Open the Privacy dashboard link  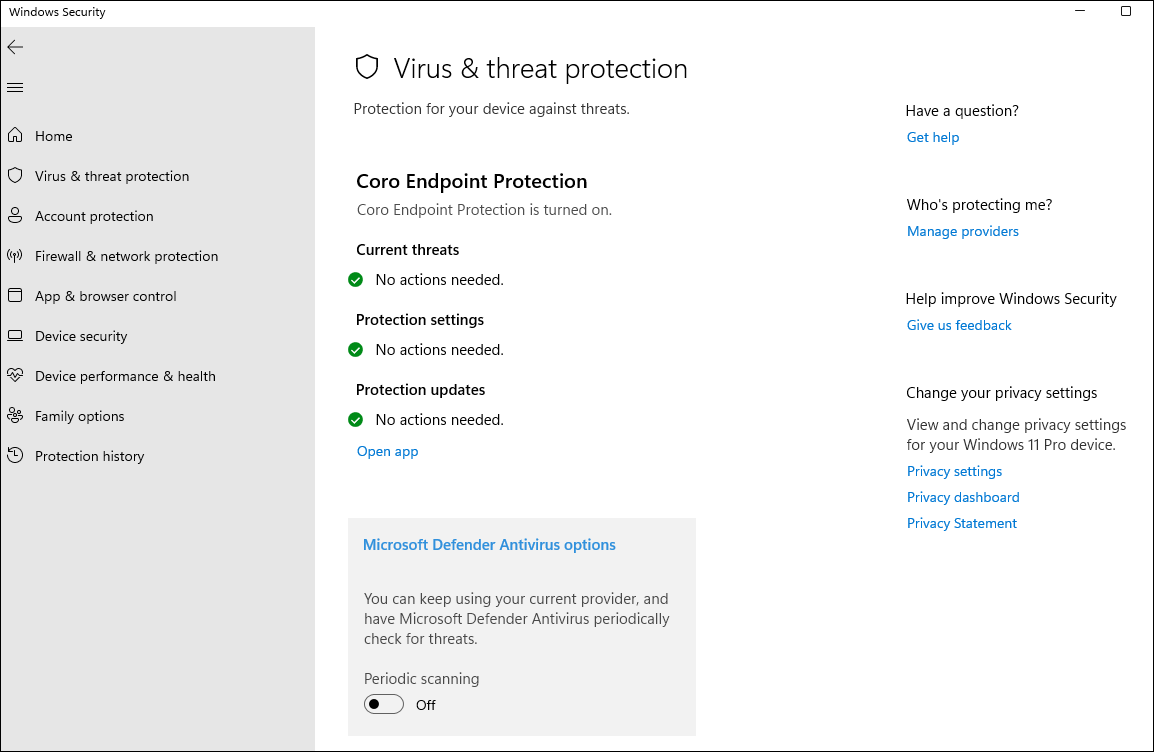click(963, 497)
